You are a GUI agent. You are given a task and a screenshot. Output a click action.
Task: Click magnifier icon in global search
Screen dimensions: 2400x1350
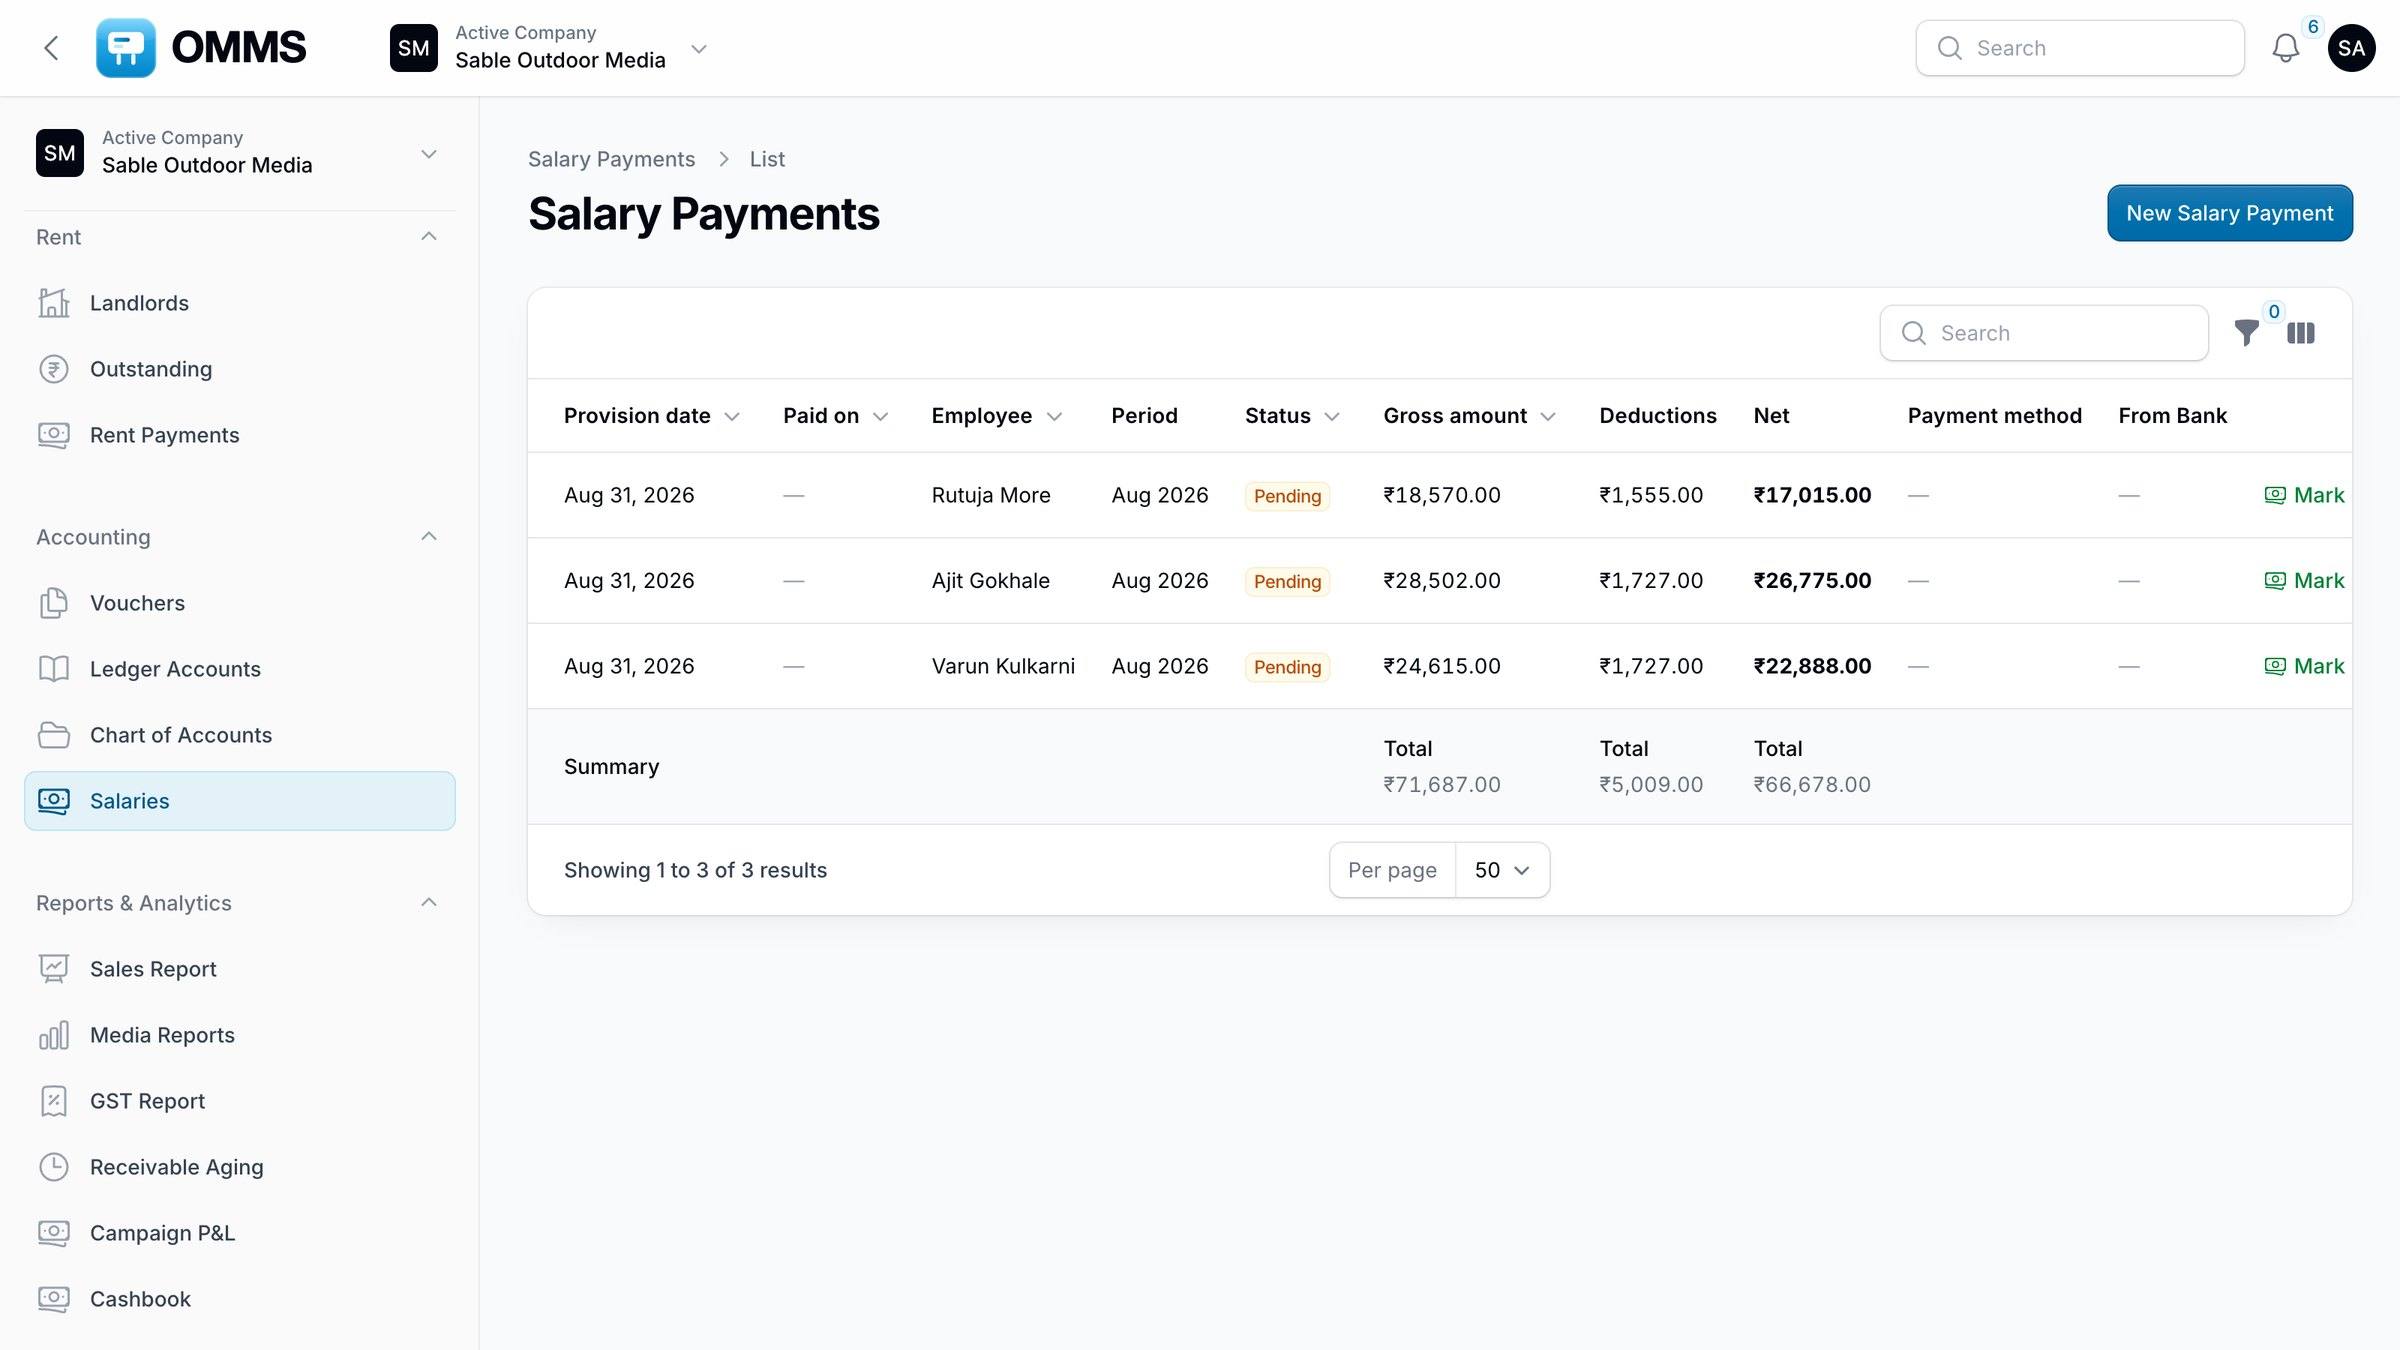click(1949, 48)
